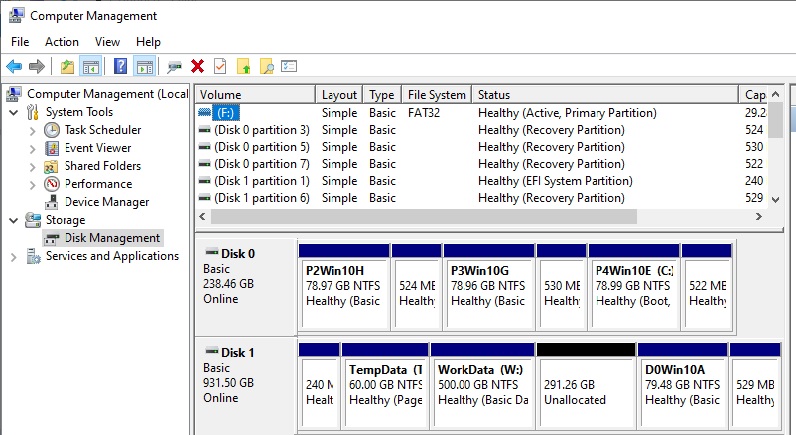Click the Disk 1 label panel

(246, 386)
